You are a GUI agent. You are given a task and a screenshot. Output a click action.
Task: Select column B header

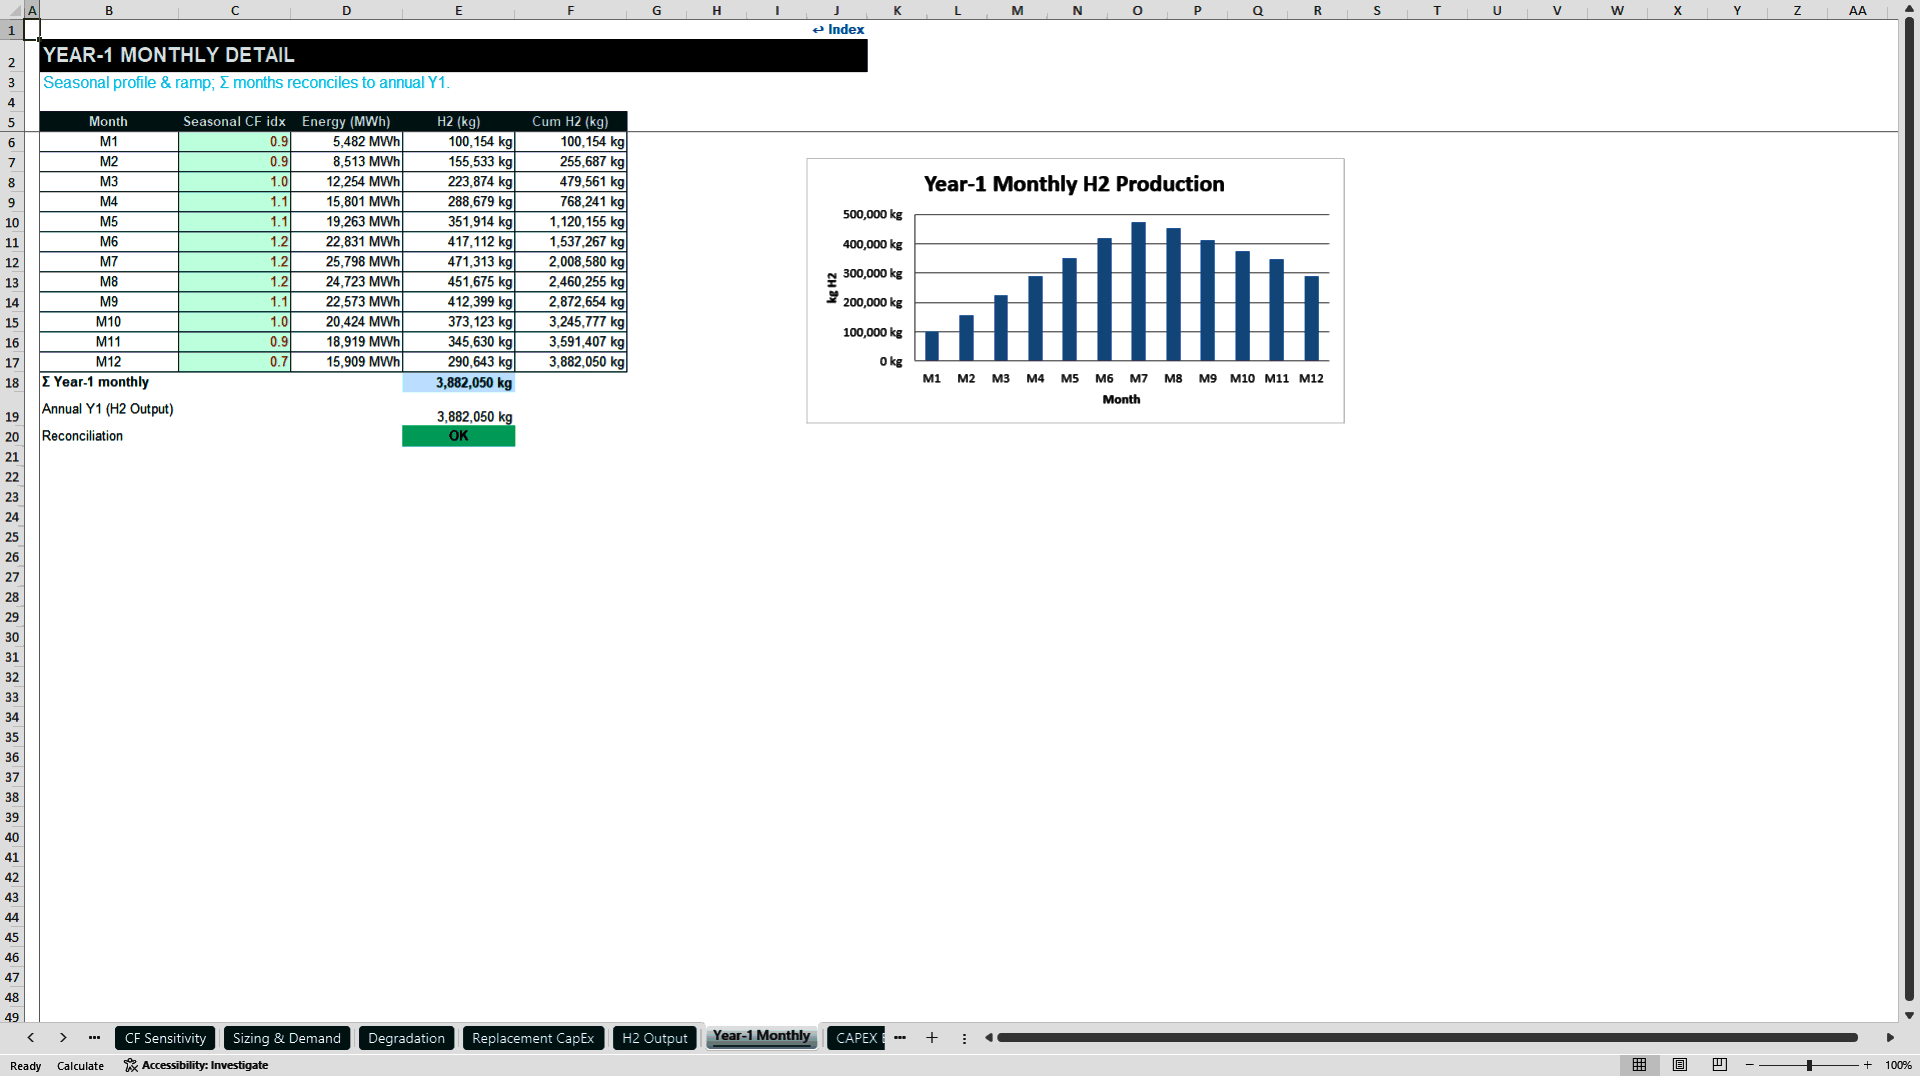[109, 10]
